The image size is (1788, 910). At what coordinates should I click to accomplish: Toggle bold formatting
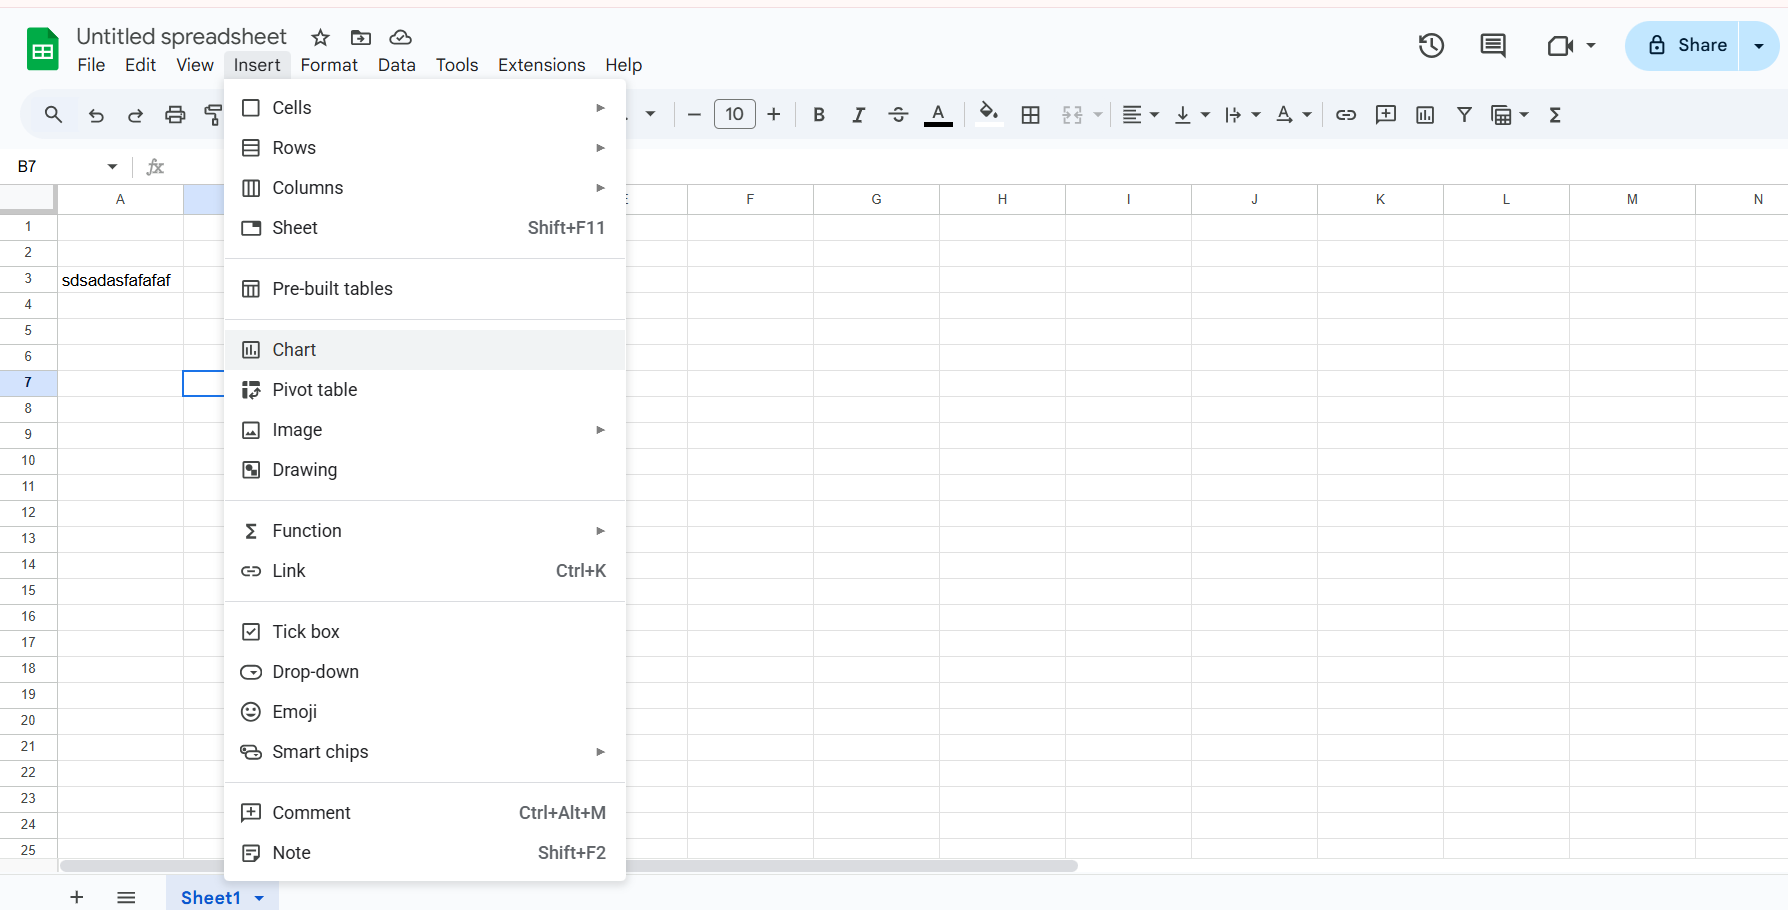(819, 115)
